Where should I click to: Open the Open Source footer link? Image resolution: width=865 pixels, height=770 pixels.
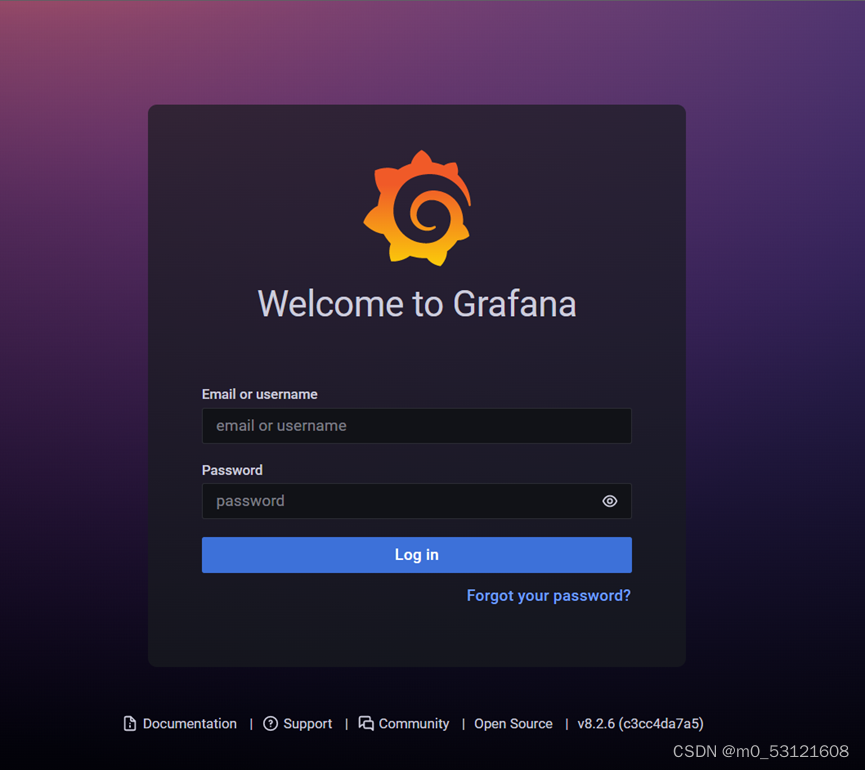pyautogui.click(x=513, y=724)
